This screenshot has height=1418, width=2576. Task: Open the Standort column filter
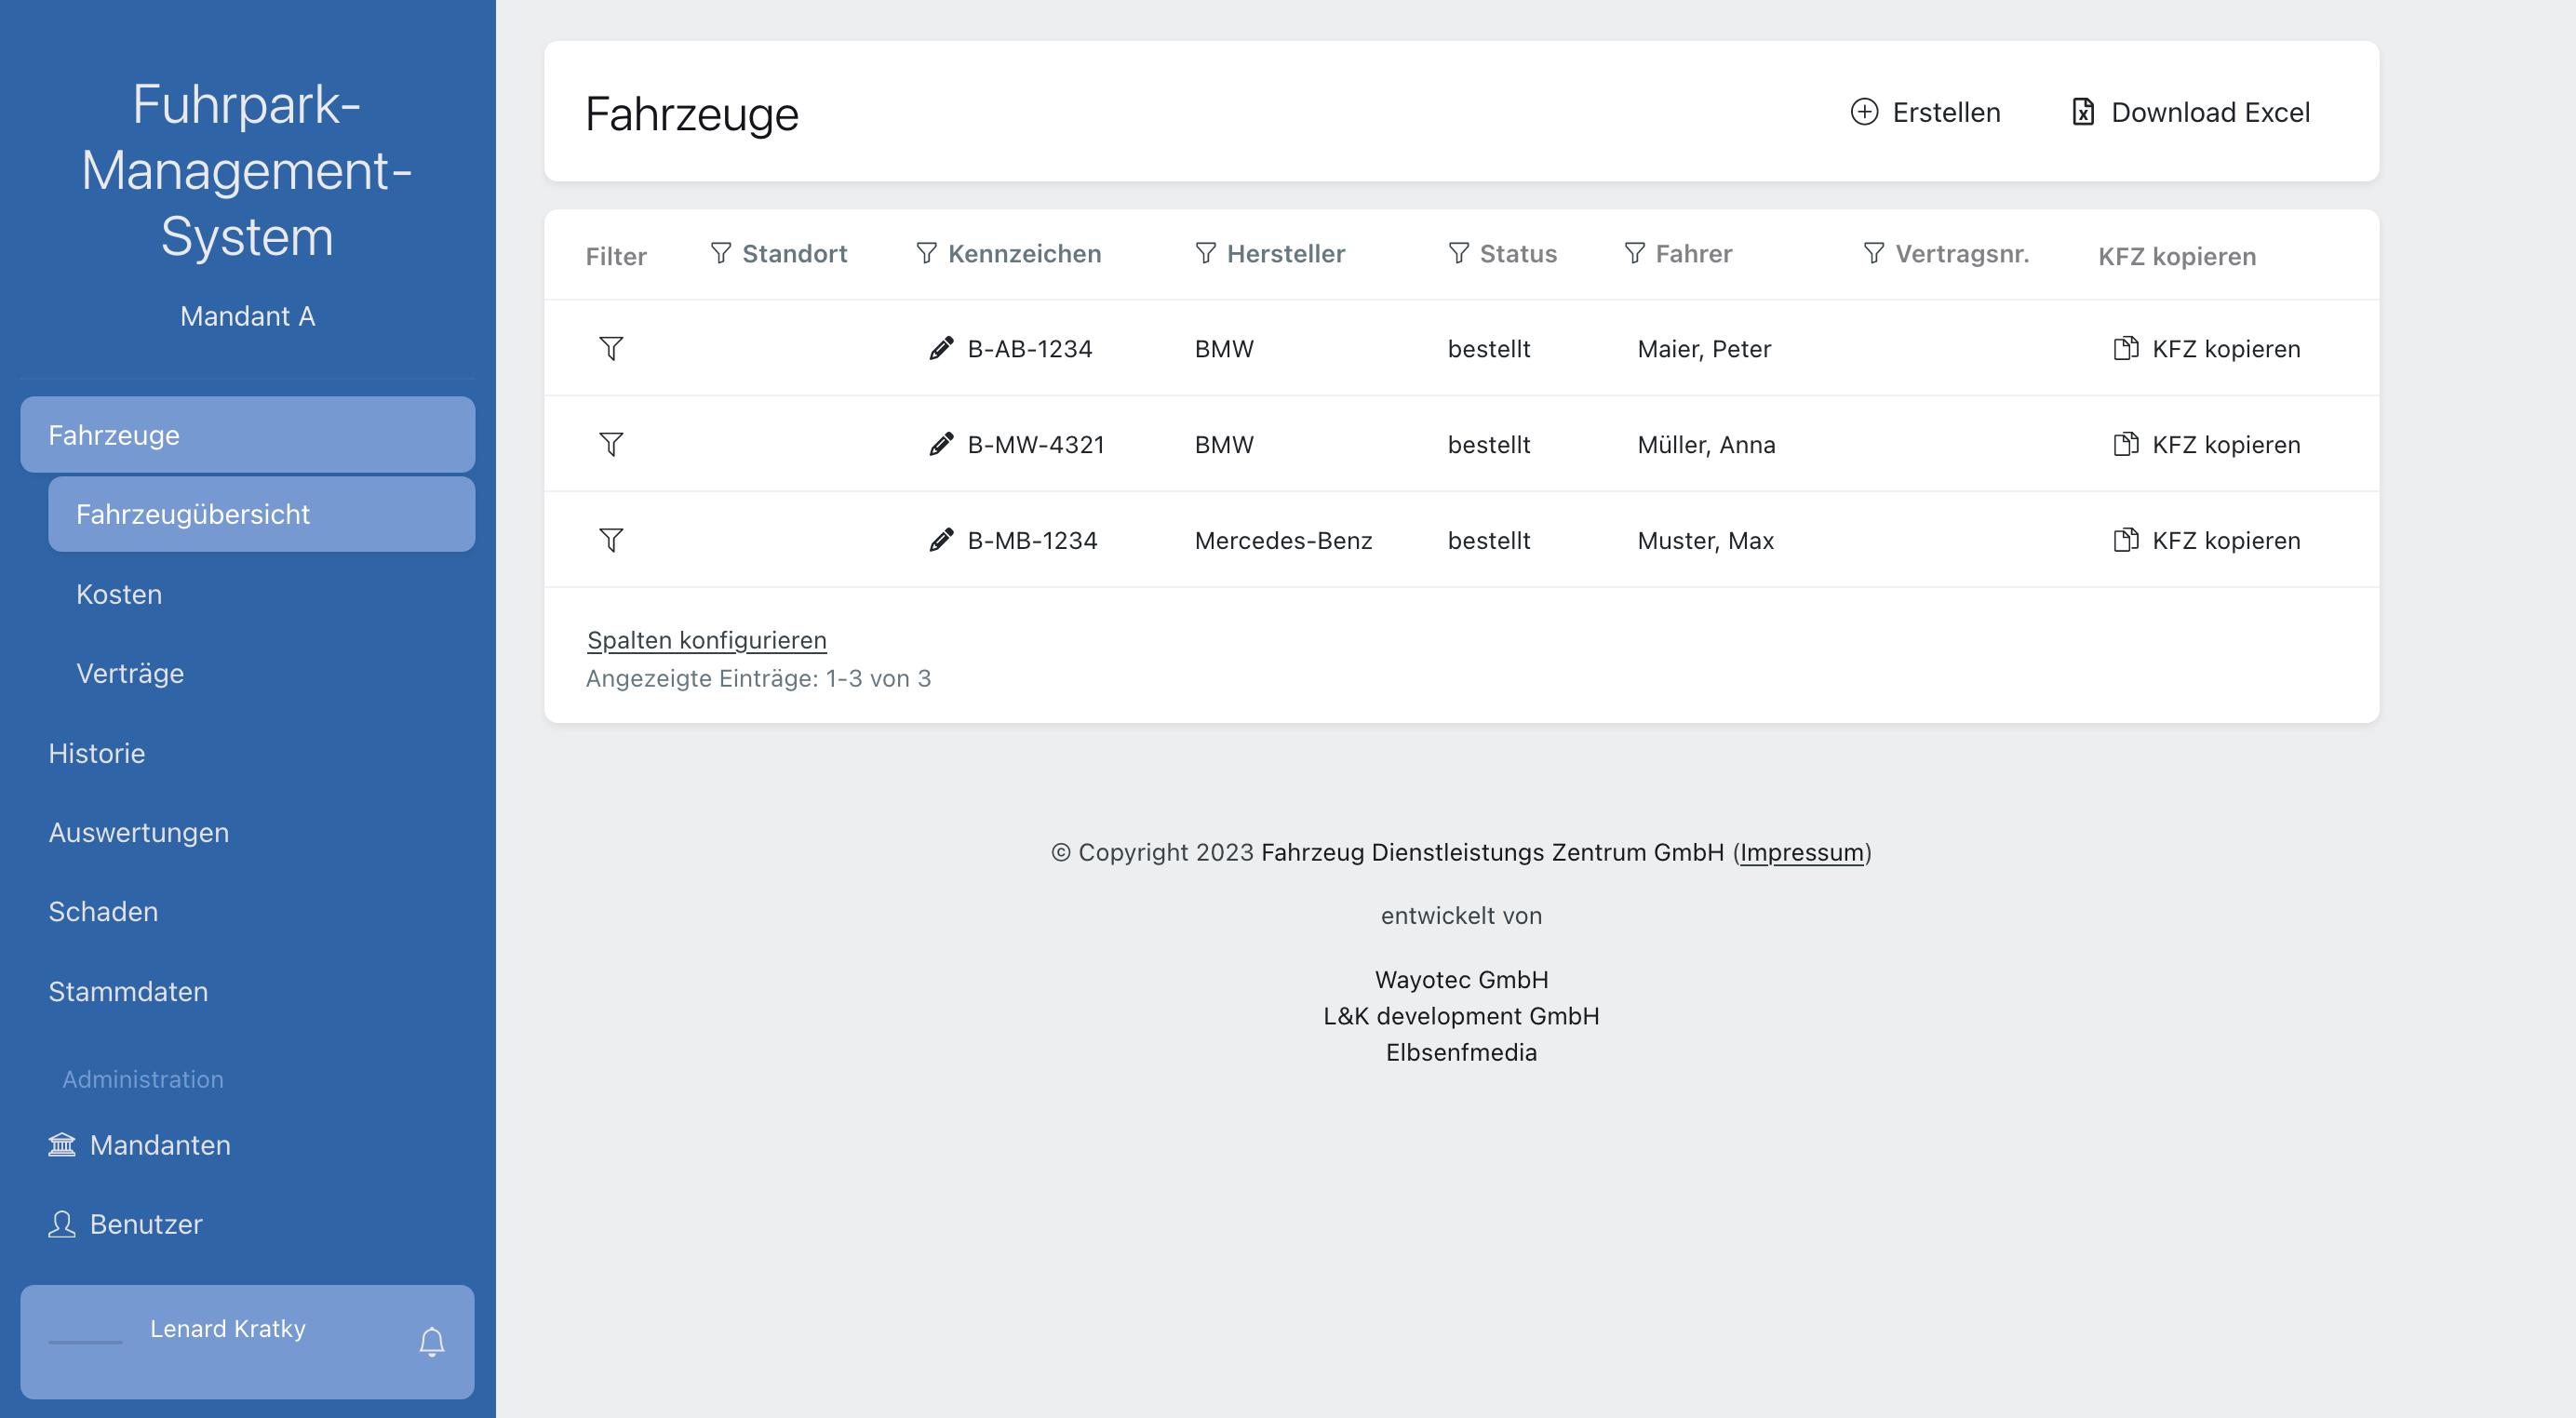tap(720, 254)
